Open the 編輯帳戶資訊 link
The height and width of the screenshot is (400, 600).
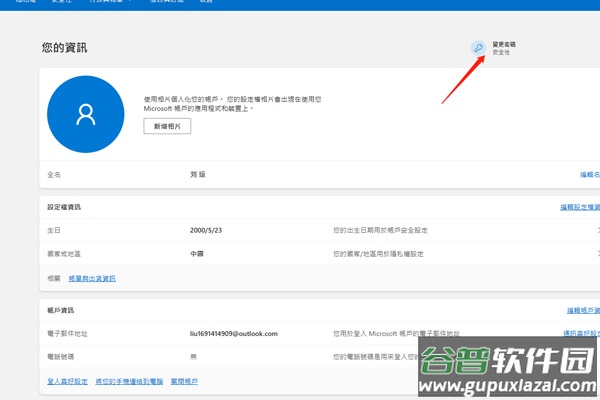pos(583,310)
